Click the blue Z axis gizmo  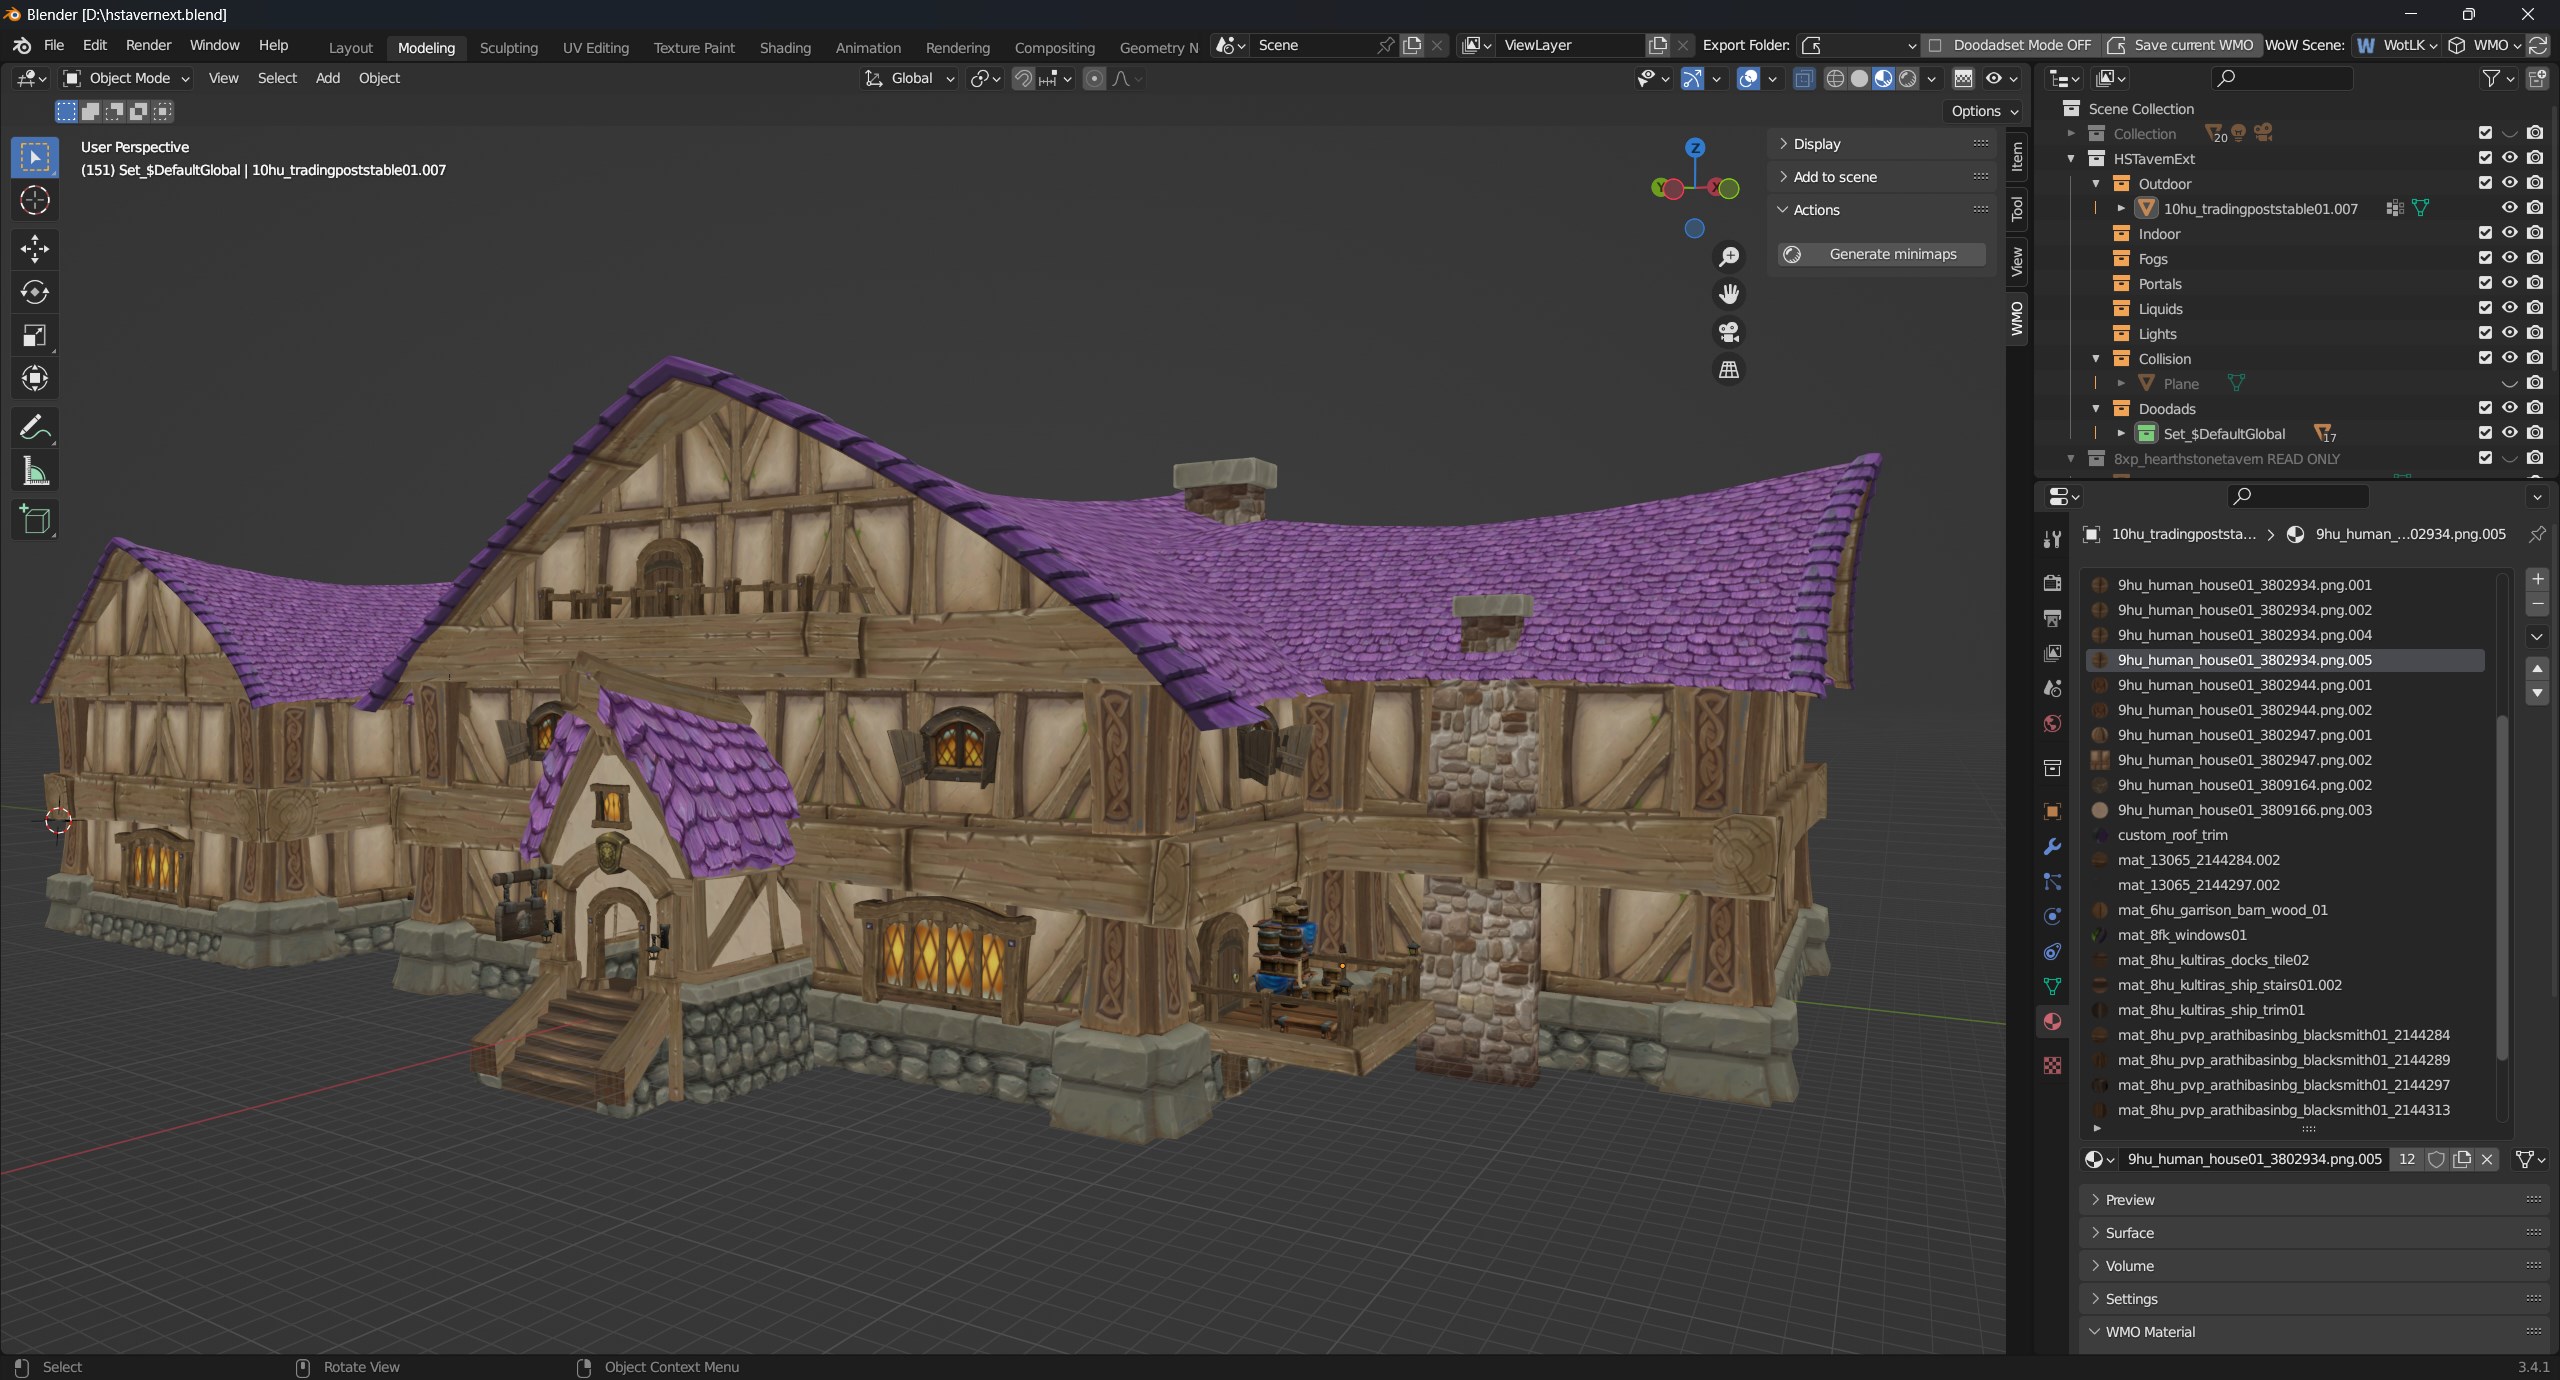click(x=1695, y=148)
